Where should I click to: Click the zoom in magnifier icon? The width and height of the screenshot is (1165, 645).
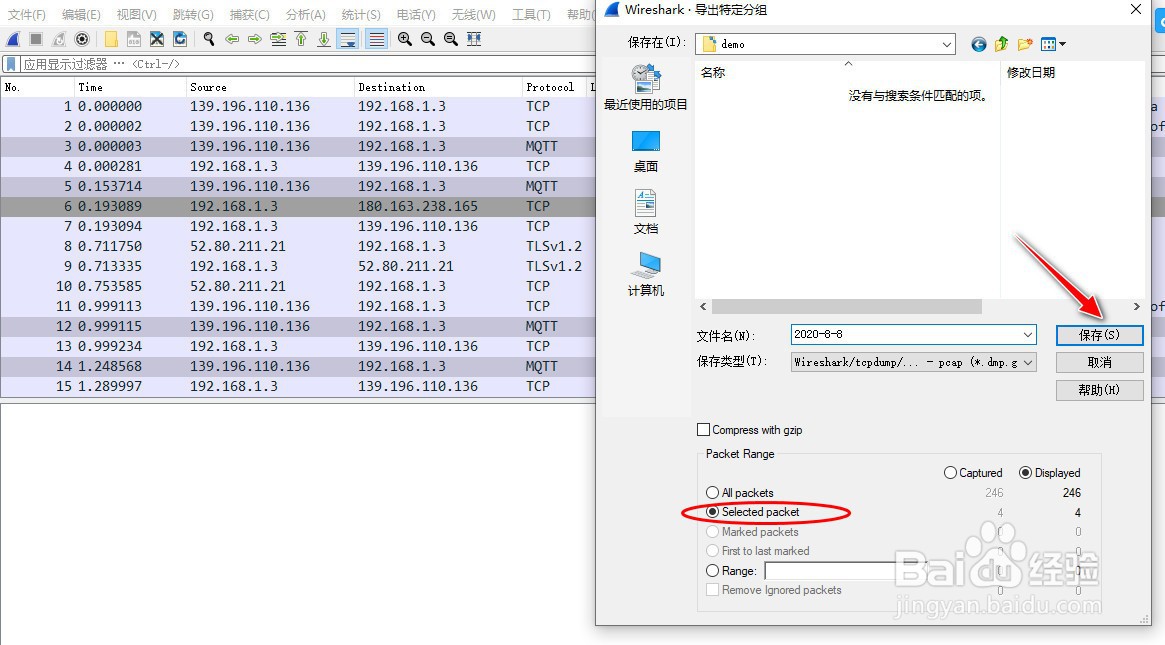[x=404, y=38]
